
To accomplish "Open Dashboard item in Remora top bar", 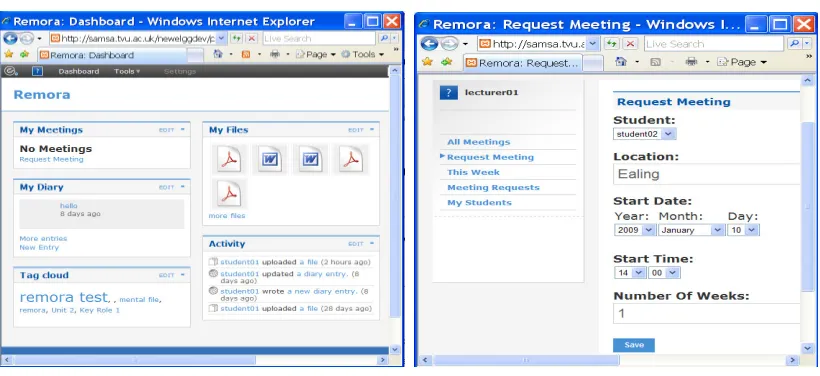I will [78, 71].
